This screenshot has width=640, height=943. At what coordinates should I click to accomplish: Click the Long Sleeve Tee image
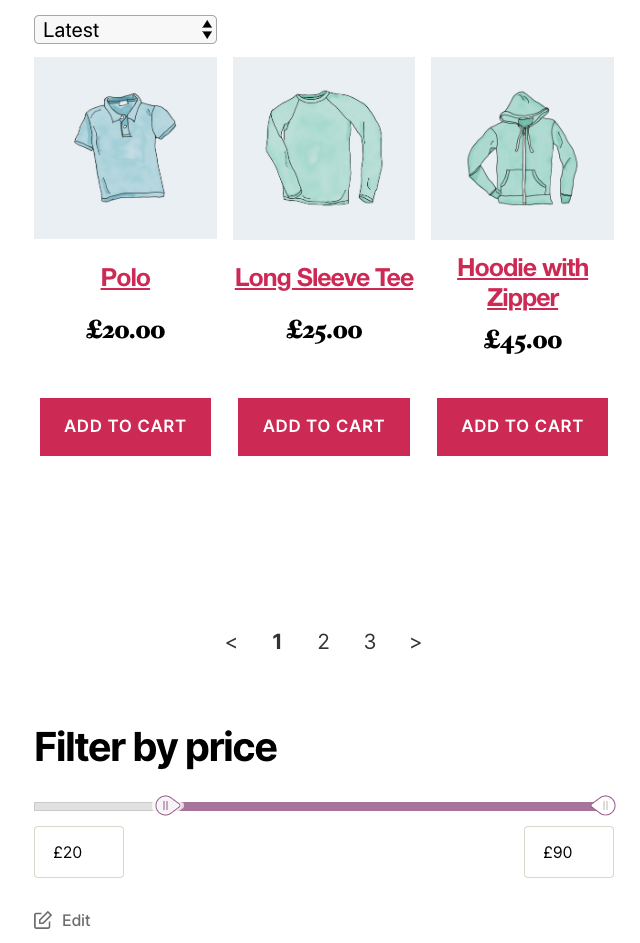[323, 147]
